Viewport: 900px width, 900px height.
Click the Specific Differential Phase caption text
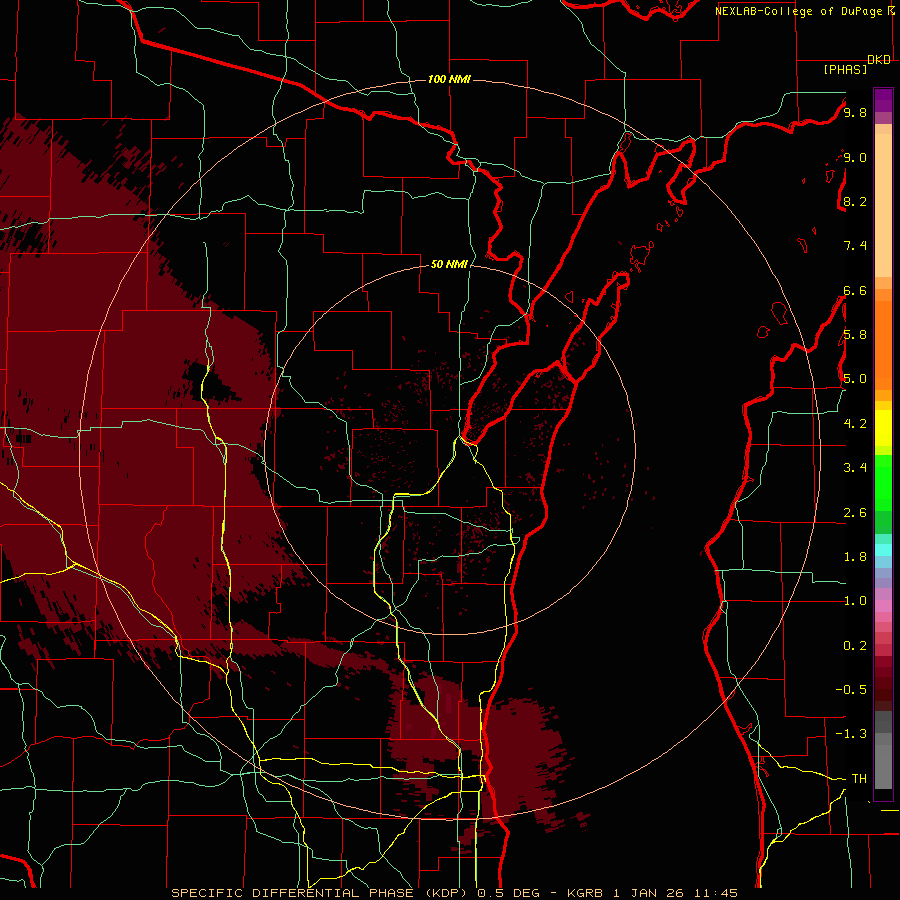pos(455,893)
